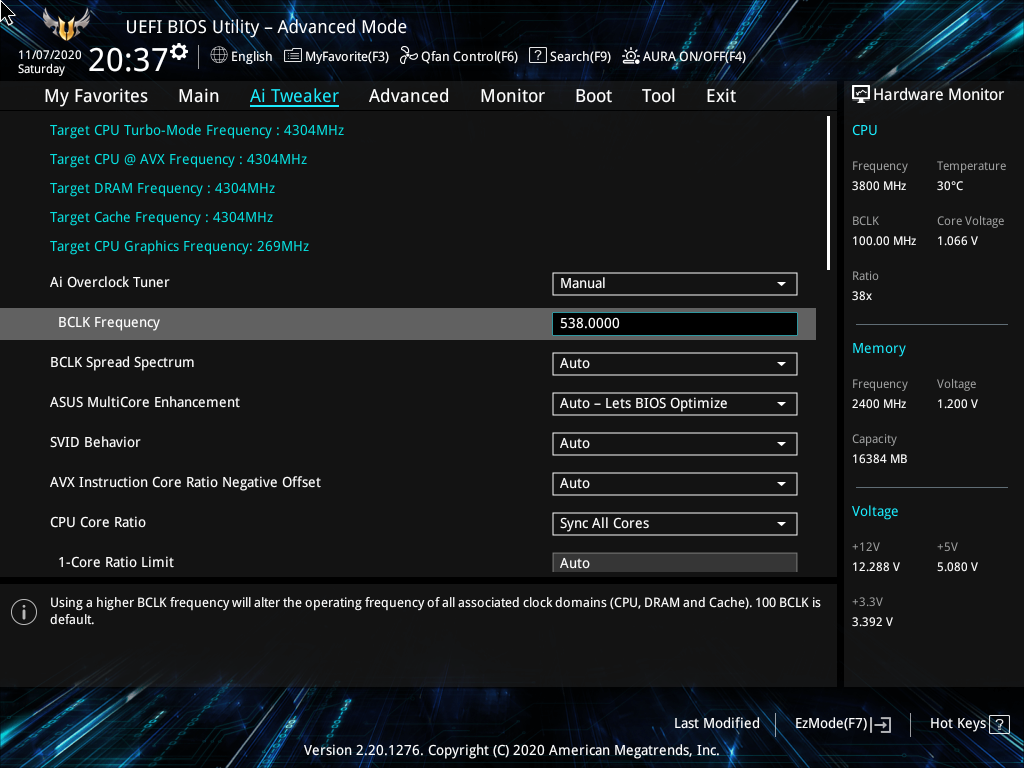Click the Qfan Control fan icon
The image size is (1024, 768).
click(409, 56)
